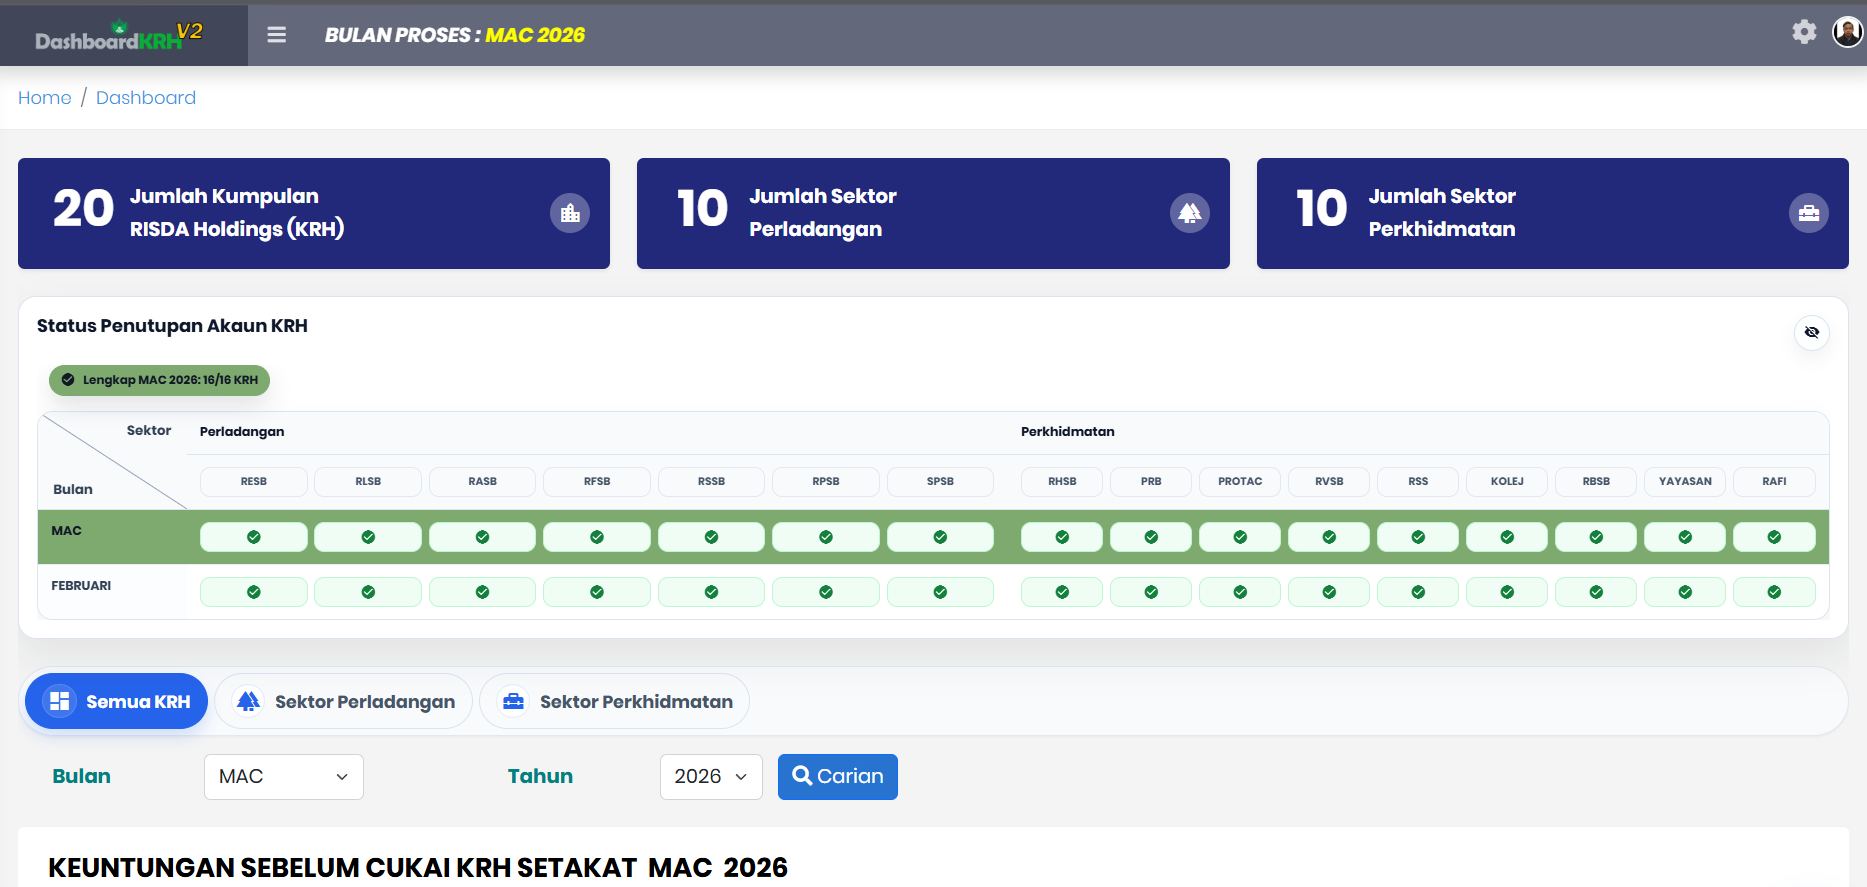The height and width of the screenshot is (887, 1867).
Task: Click the RAFI column header
Action: pos(1774,481)
